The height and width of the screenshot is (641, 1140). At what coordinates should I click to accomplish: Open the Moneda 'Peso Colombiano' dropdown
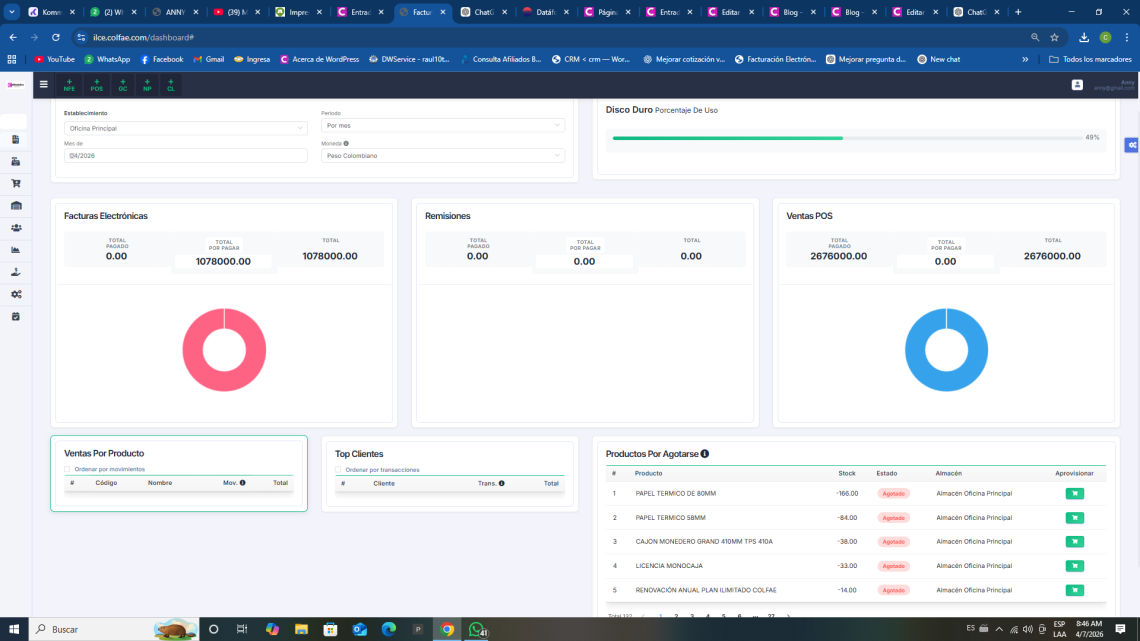click(442, 156)
